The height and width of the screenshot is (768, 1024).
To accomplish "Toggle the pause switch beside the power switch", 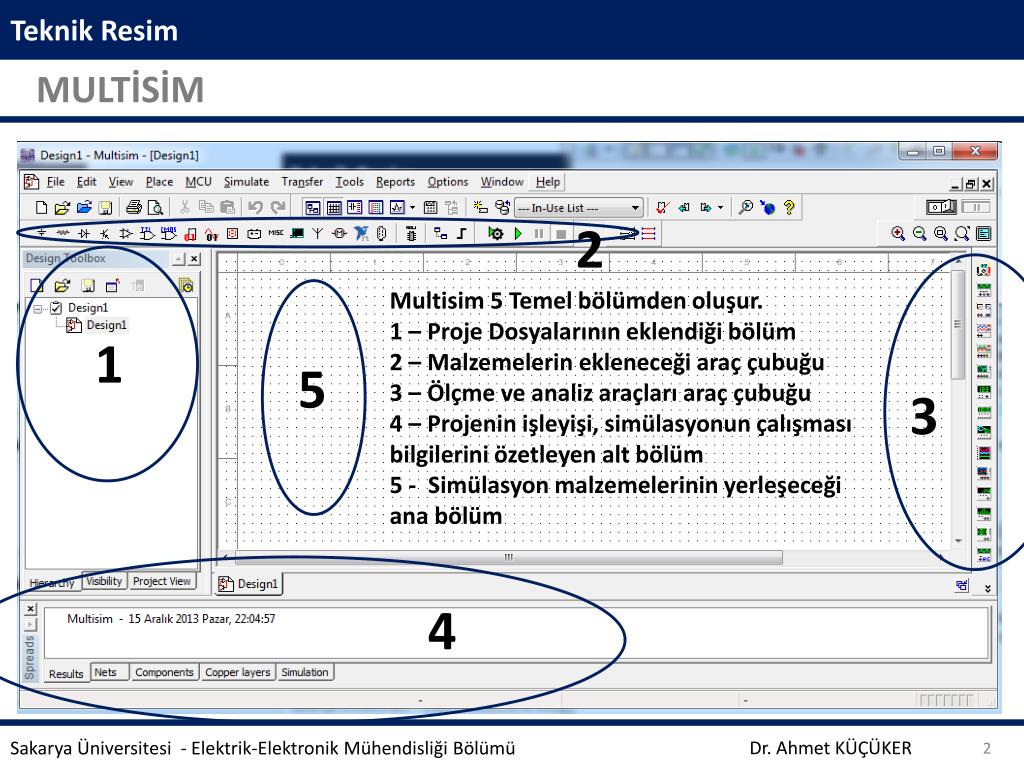I will tap(976, 208).
